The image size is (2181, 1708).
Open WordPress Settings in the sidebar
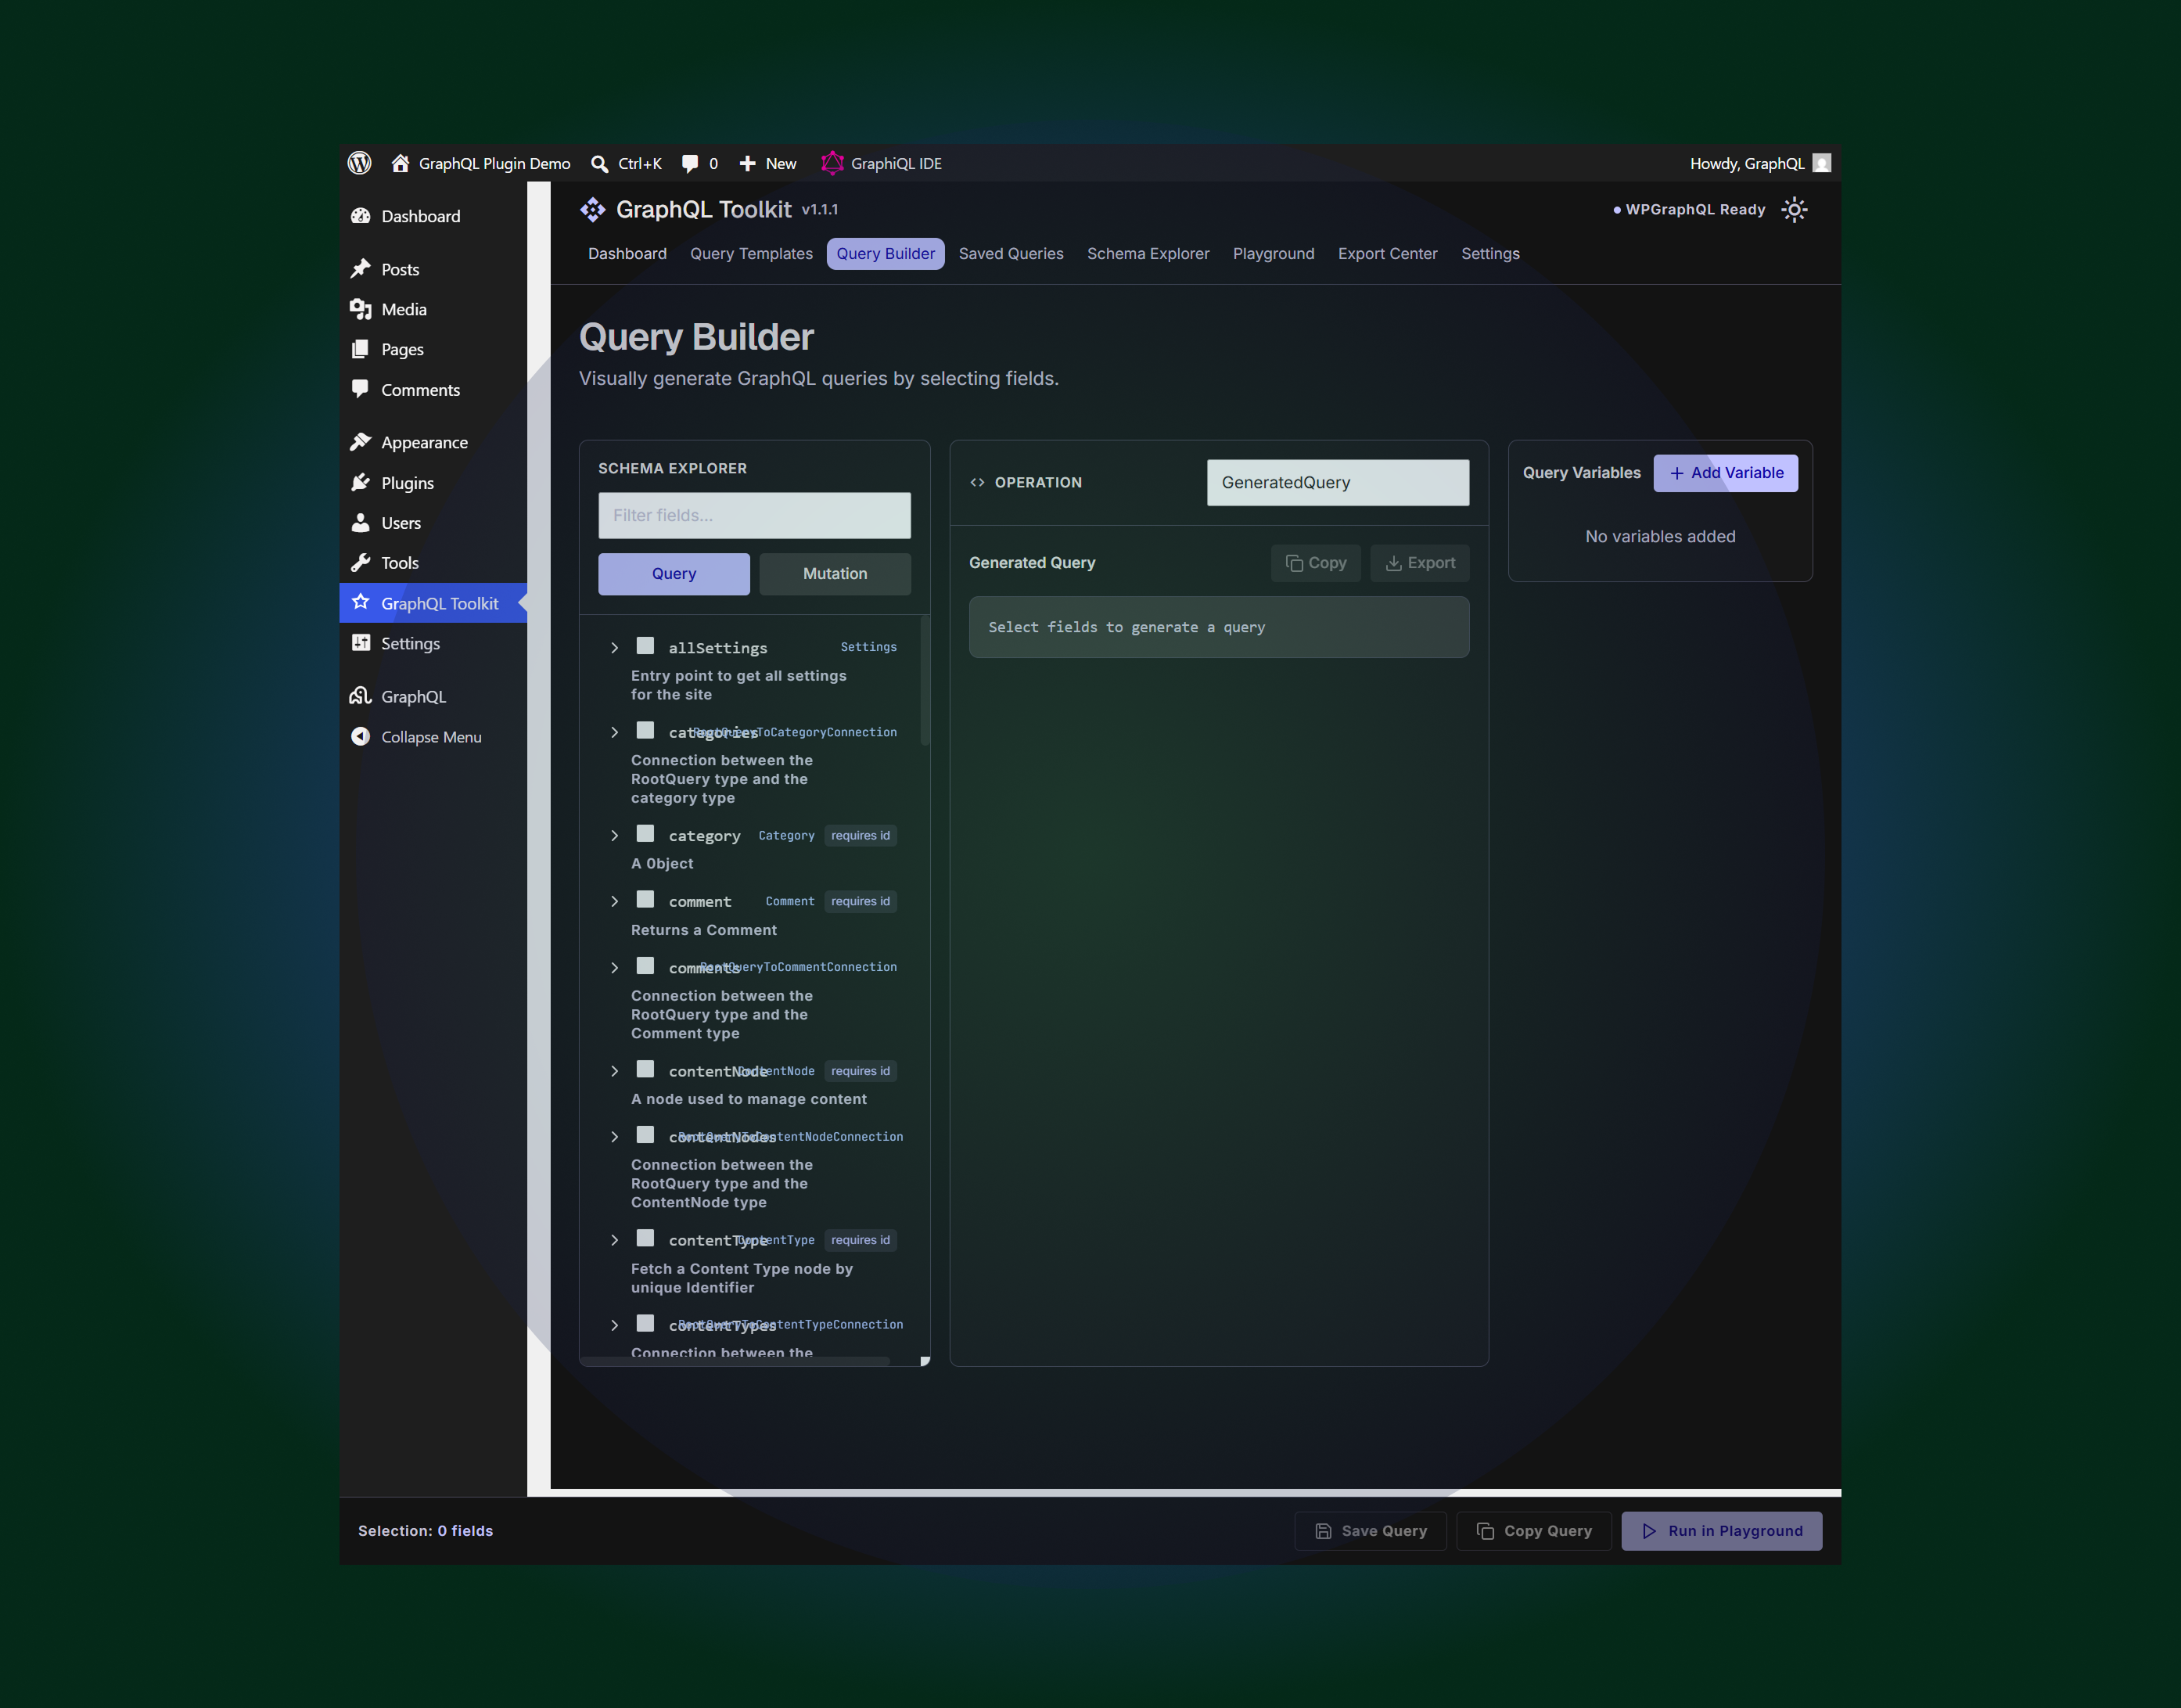coord(433,643)
